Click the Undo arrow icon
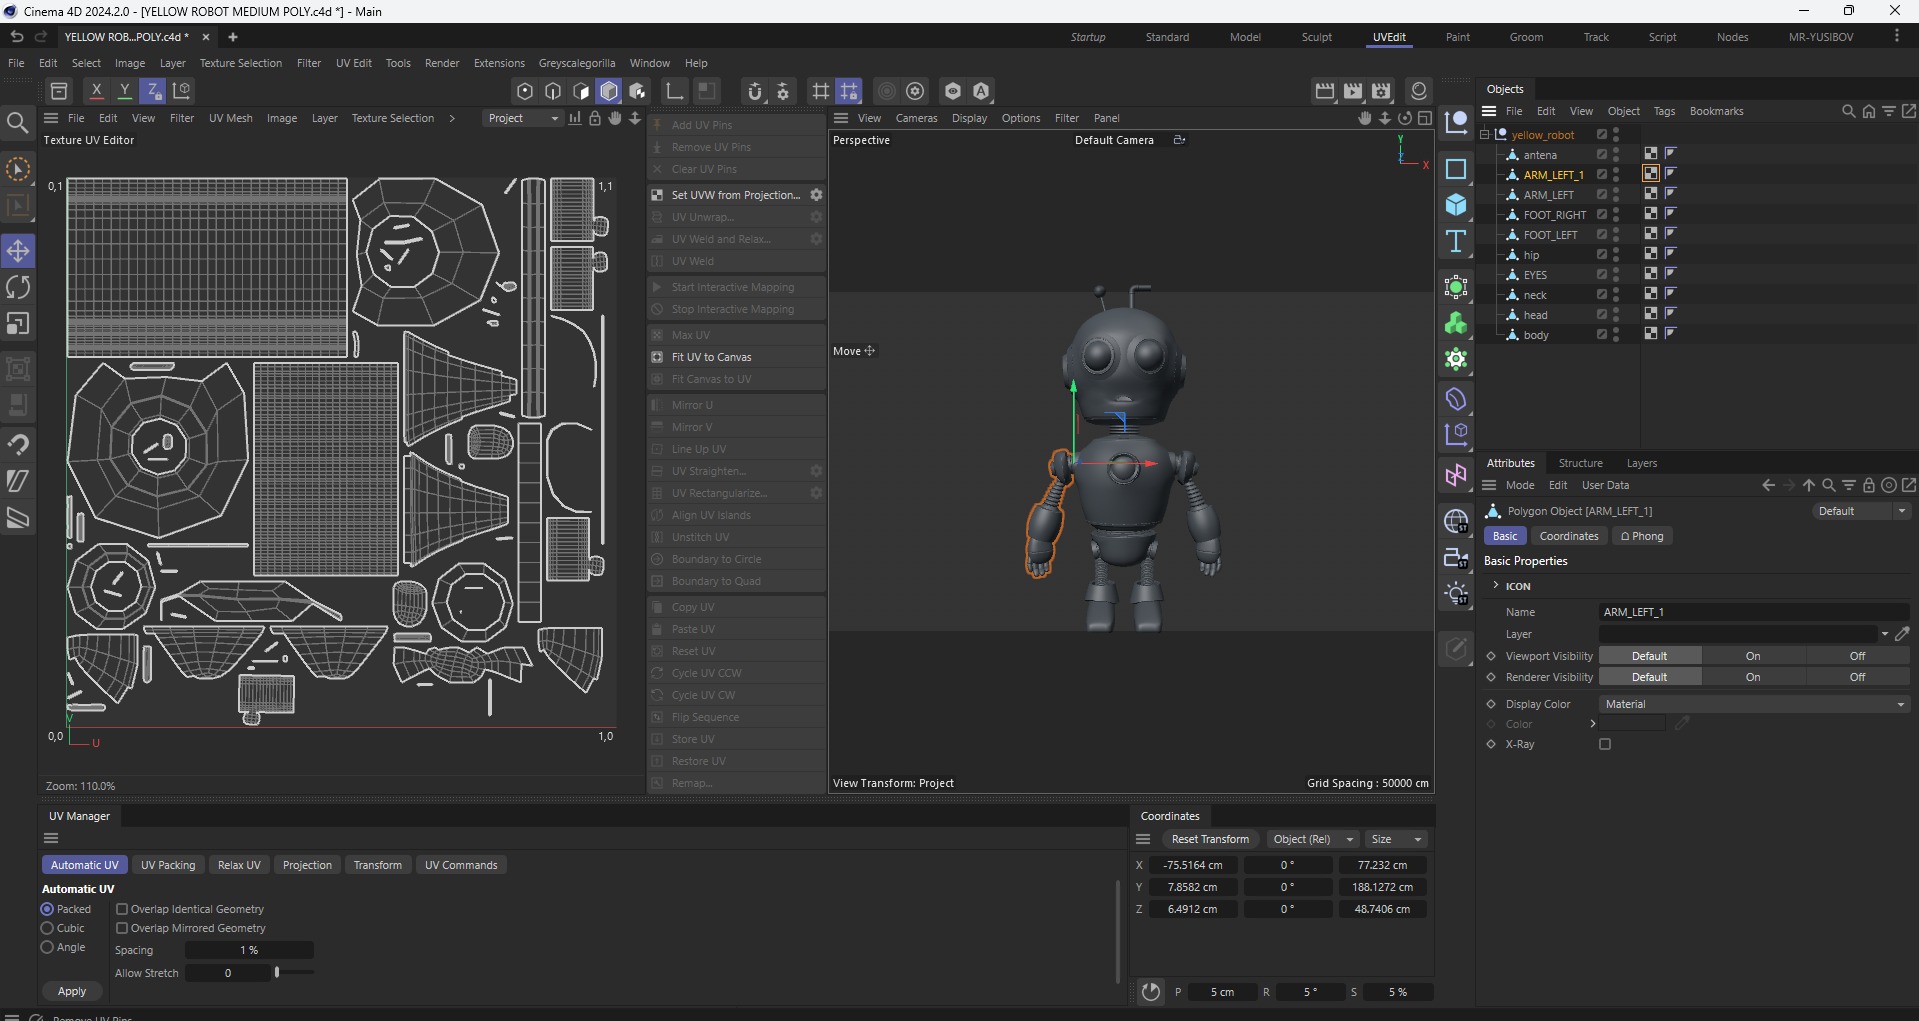 click(16, 37)
